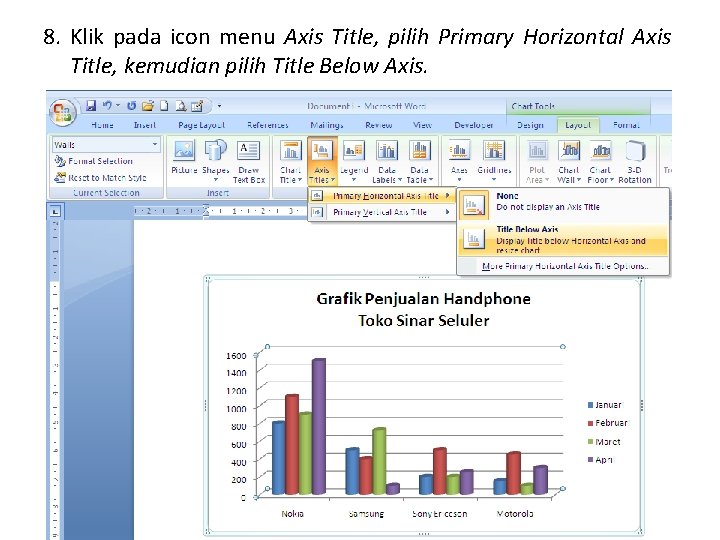Click Draw Text Box icon

pyautogui.click(x=248, y=162)
